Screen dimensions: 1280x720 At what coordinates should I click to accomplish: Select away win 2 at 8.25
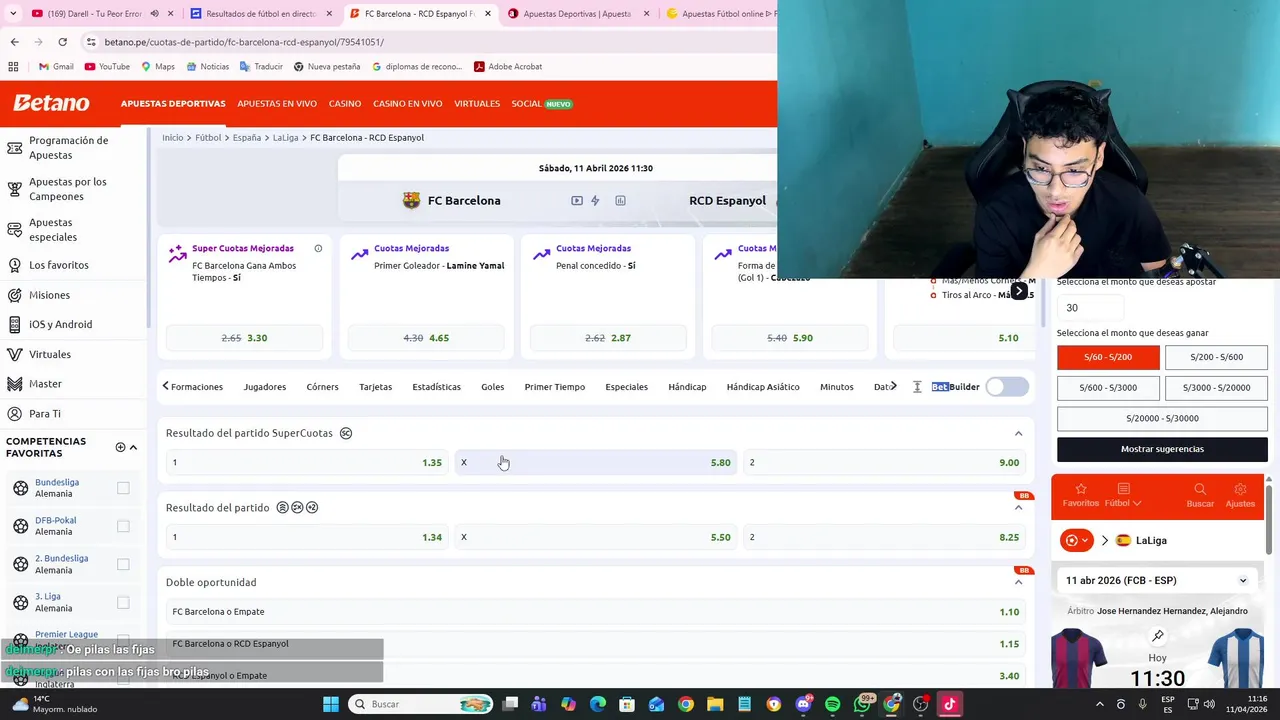[884, 537]
